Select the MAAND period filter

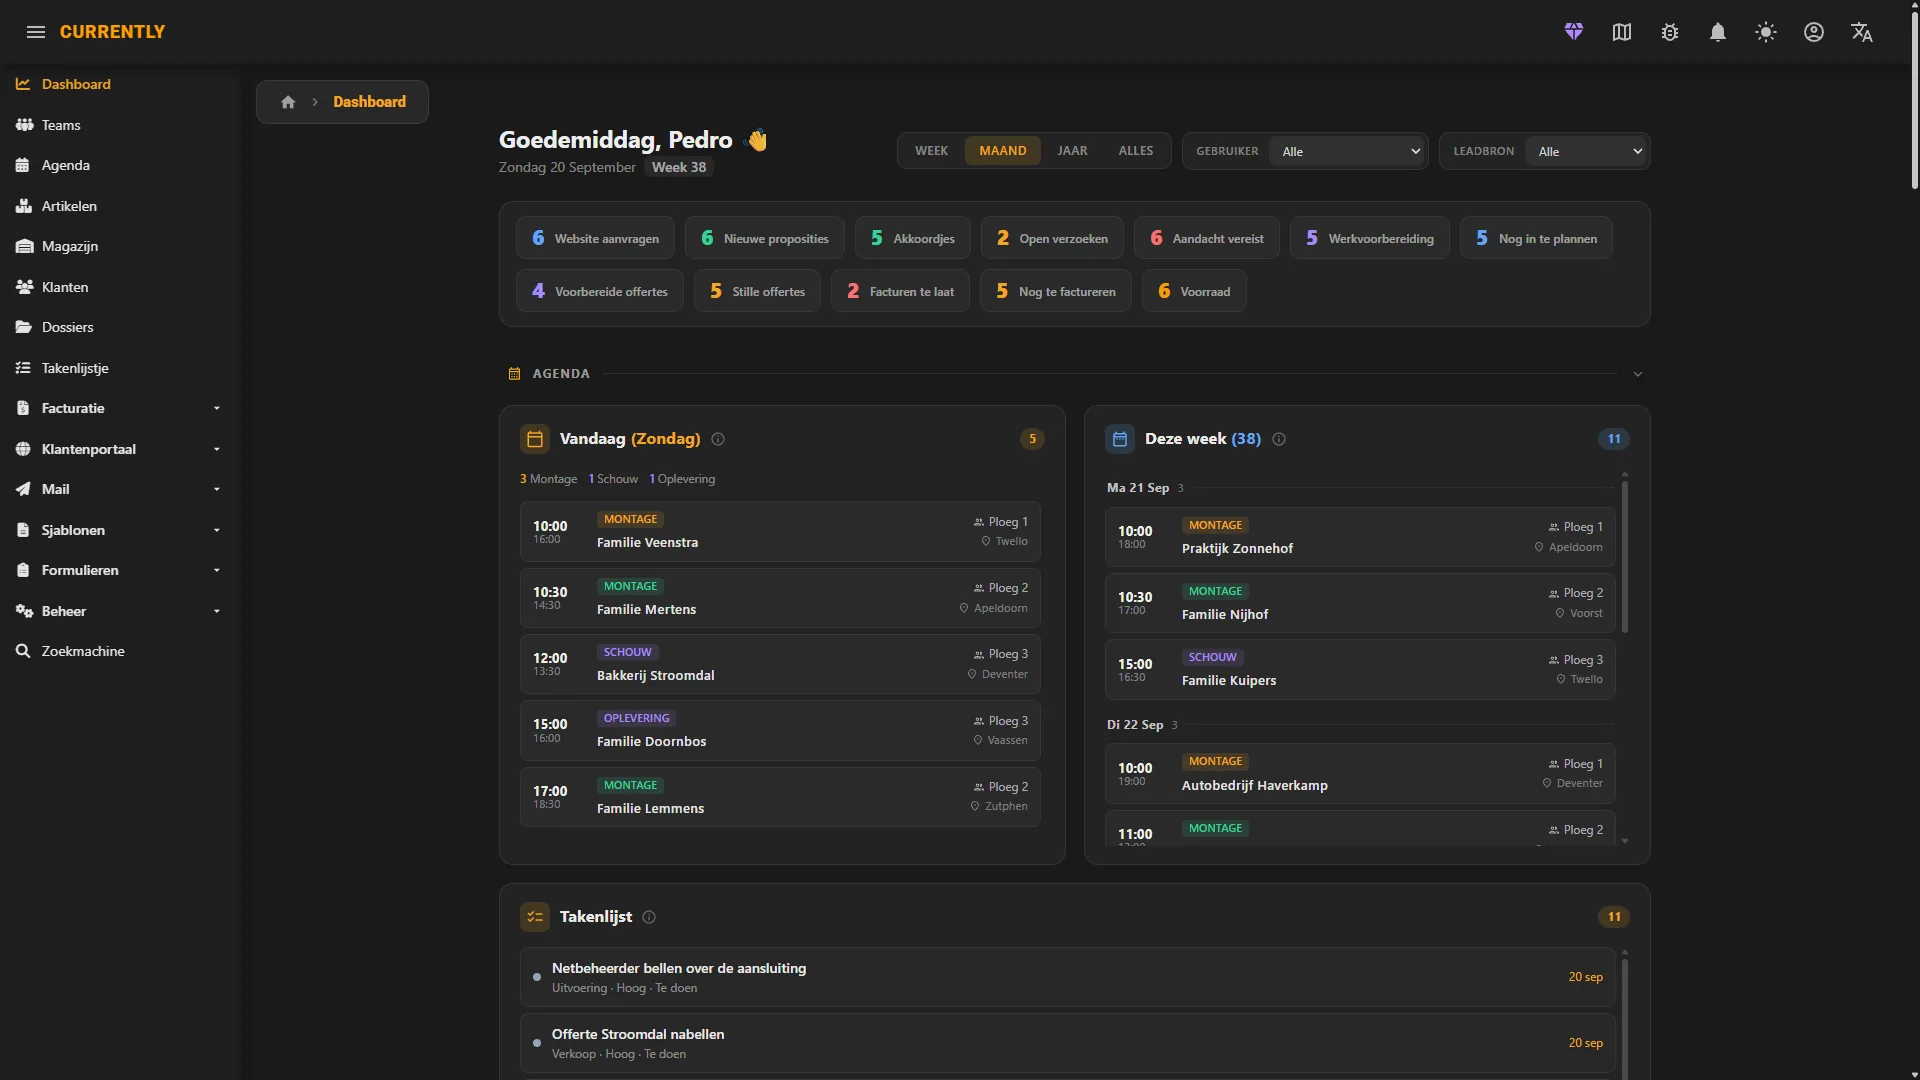pyautogui.click(x=1003, y=151)
